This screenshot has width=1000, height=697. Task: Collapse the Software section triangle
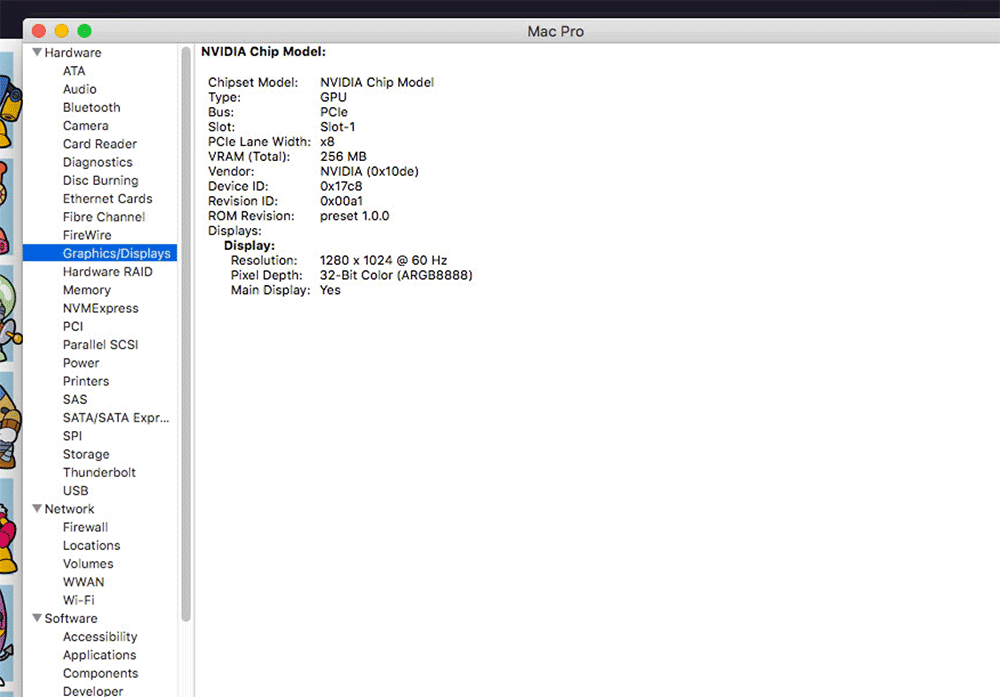(x=37, y=619)
